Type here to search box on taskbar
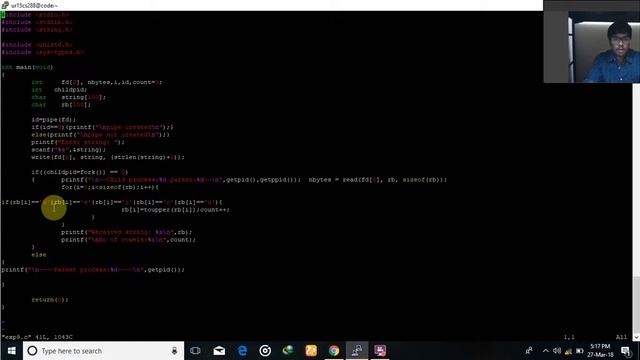The height and width of the screenshot is (360, 640). click(103, 351)
